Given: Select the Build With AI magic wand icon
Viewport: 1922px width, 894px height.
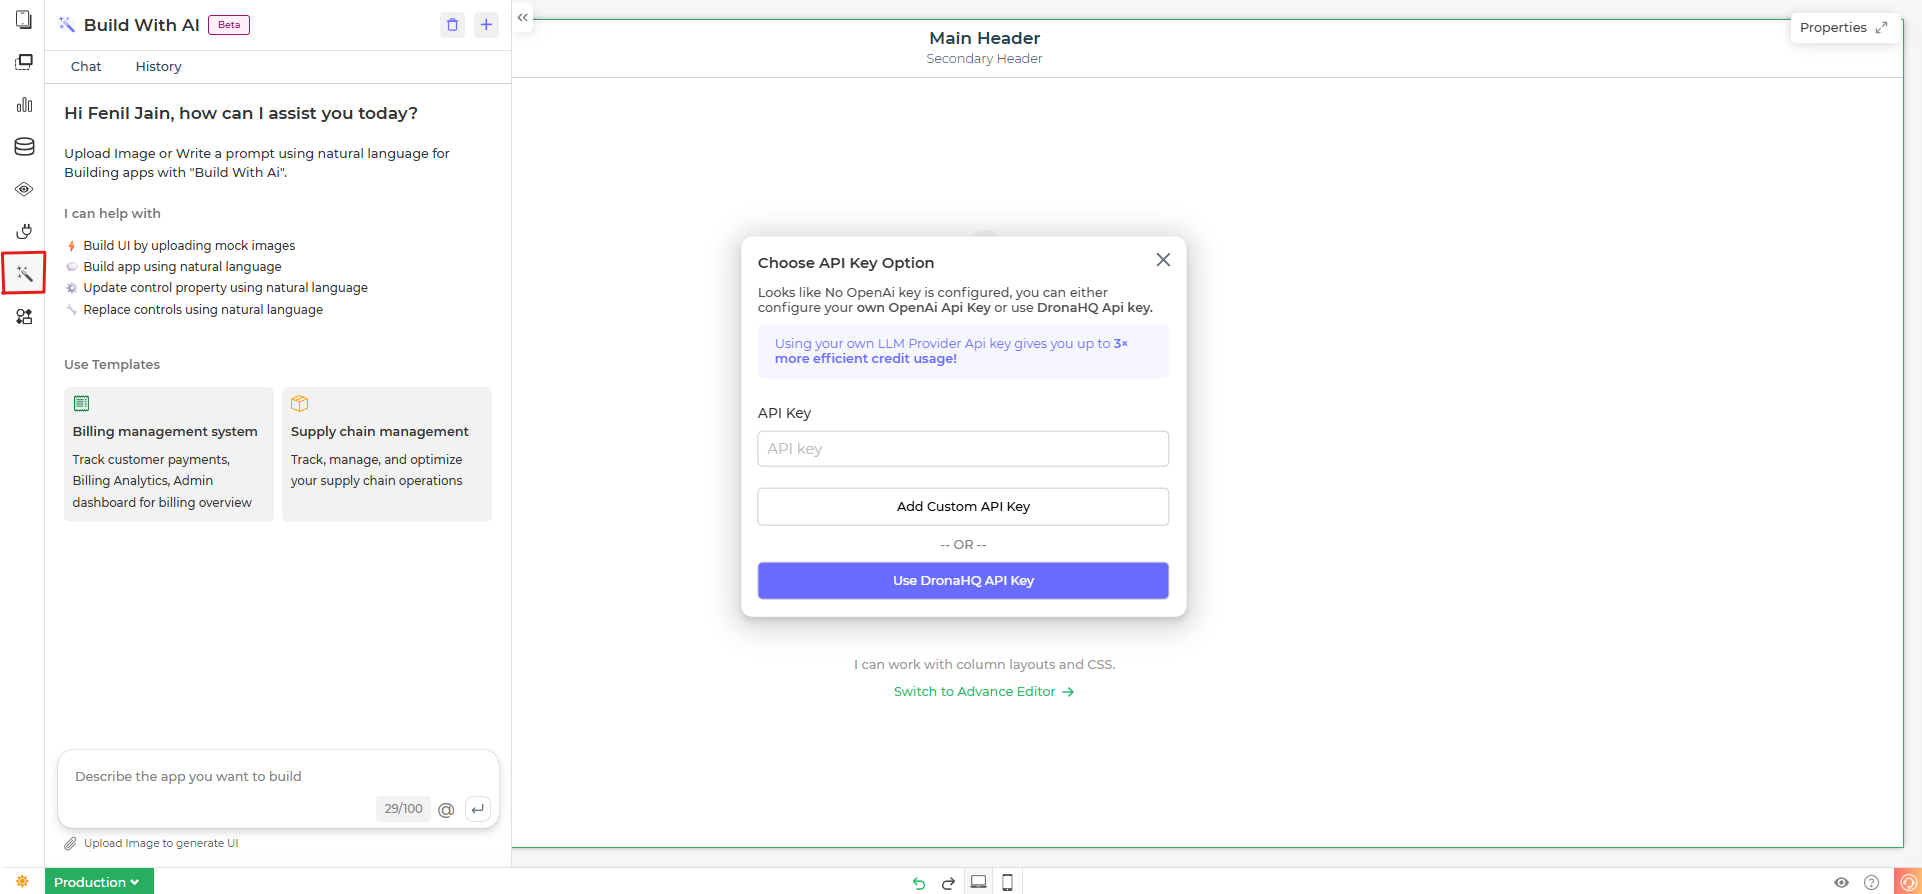Looking at the screenshot, I should coord(24,273).
